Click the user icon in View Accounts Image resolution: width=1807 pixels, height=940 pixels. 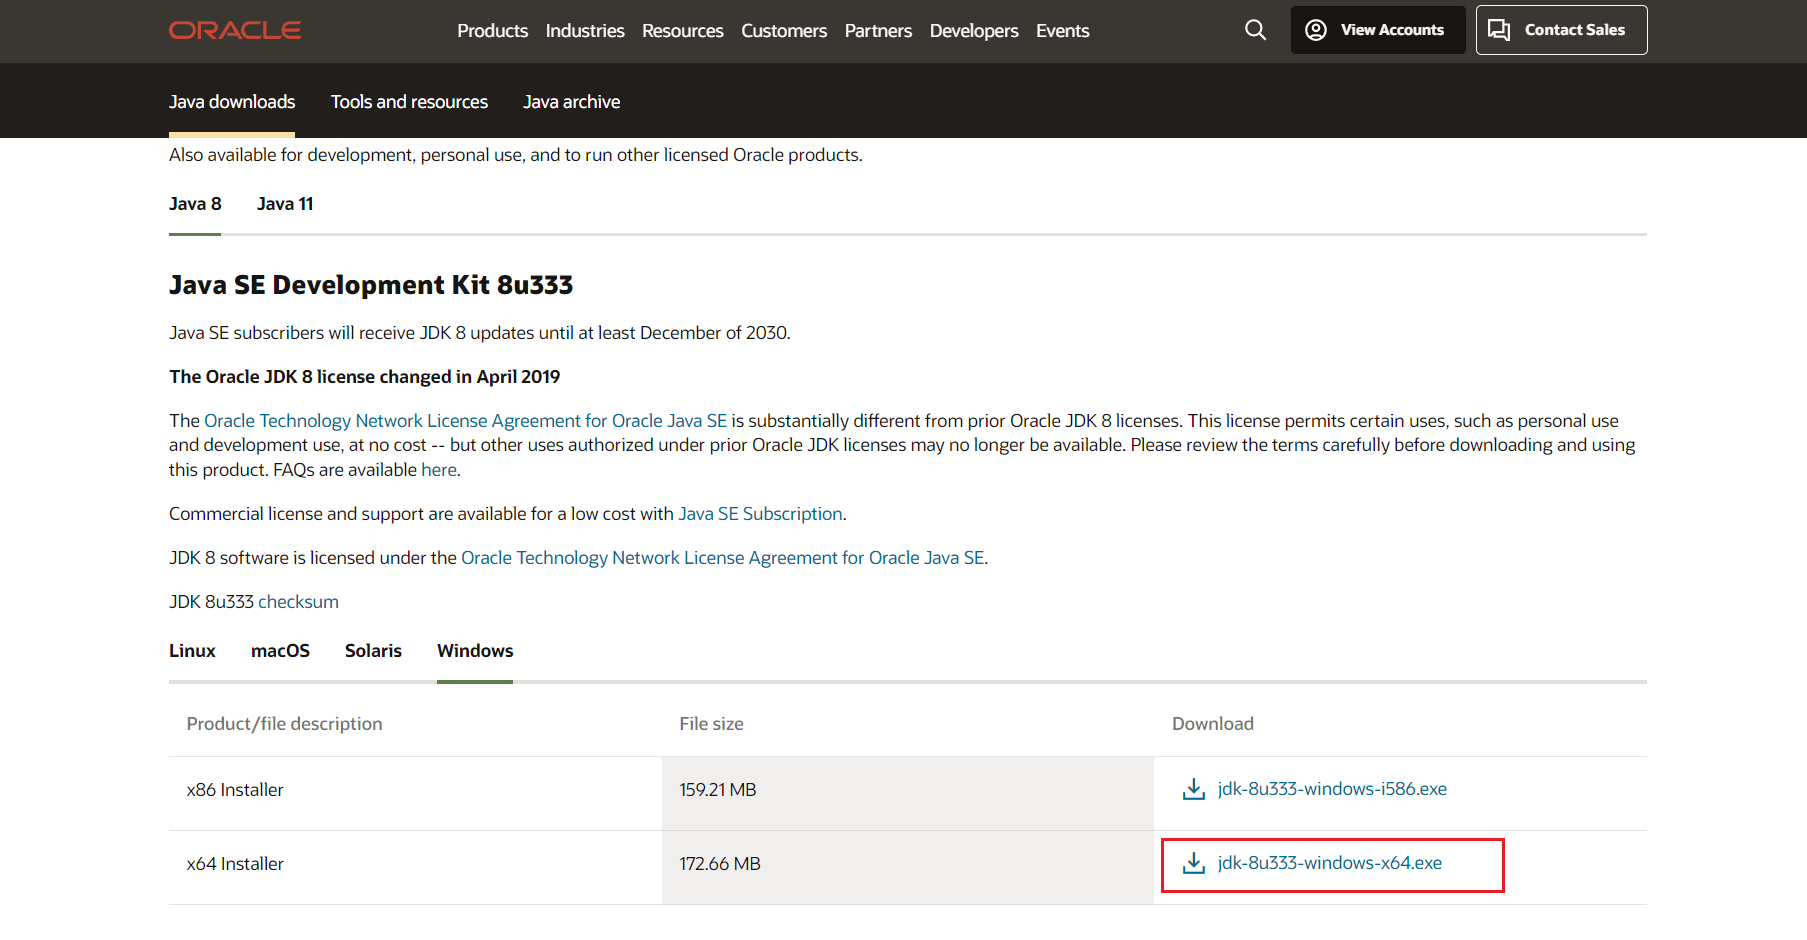point(1316,30)
